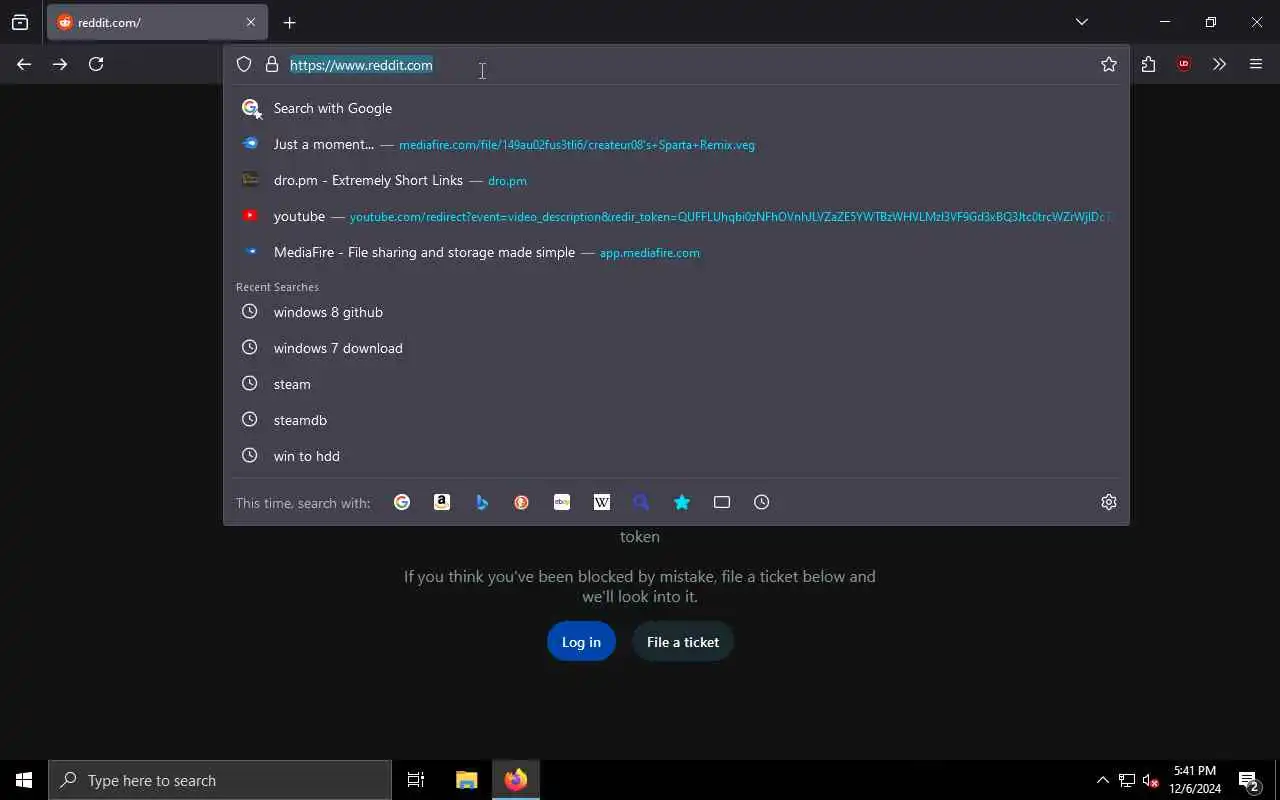Viewport: 1280px width, 800px height.
Task: Go back one page
Action: click(x=24, y=64)
